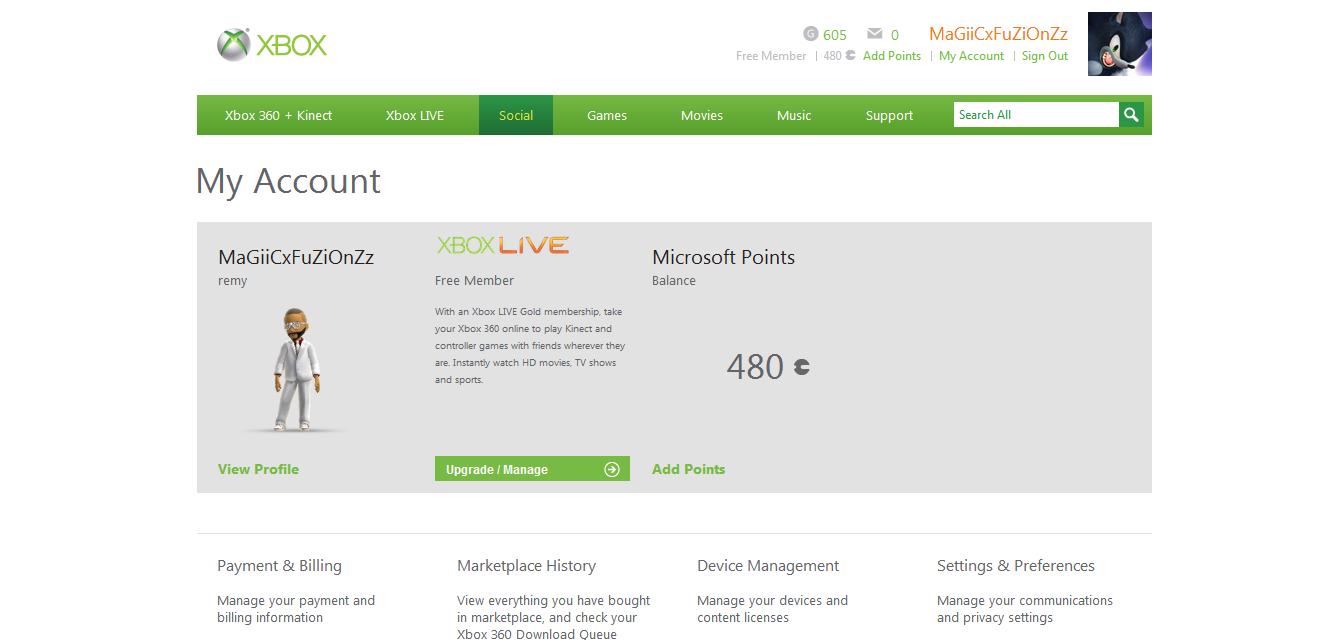Click the Xbox LIVE Gold membership description
This screenshot has width=1331, height=640.
click(530, 346)
